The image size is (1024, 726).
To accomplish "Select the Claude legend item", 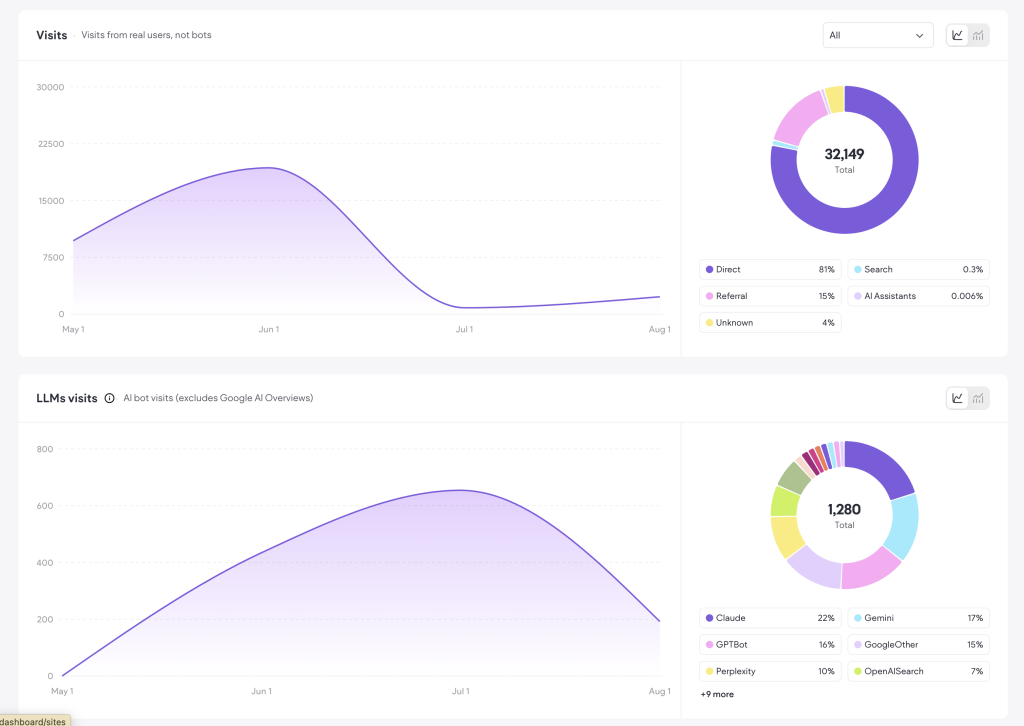I will point(770,618).
